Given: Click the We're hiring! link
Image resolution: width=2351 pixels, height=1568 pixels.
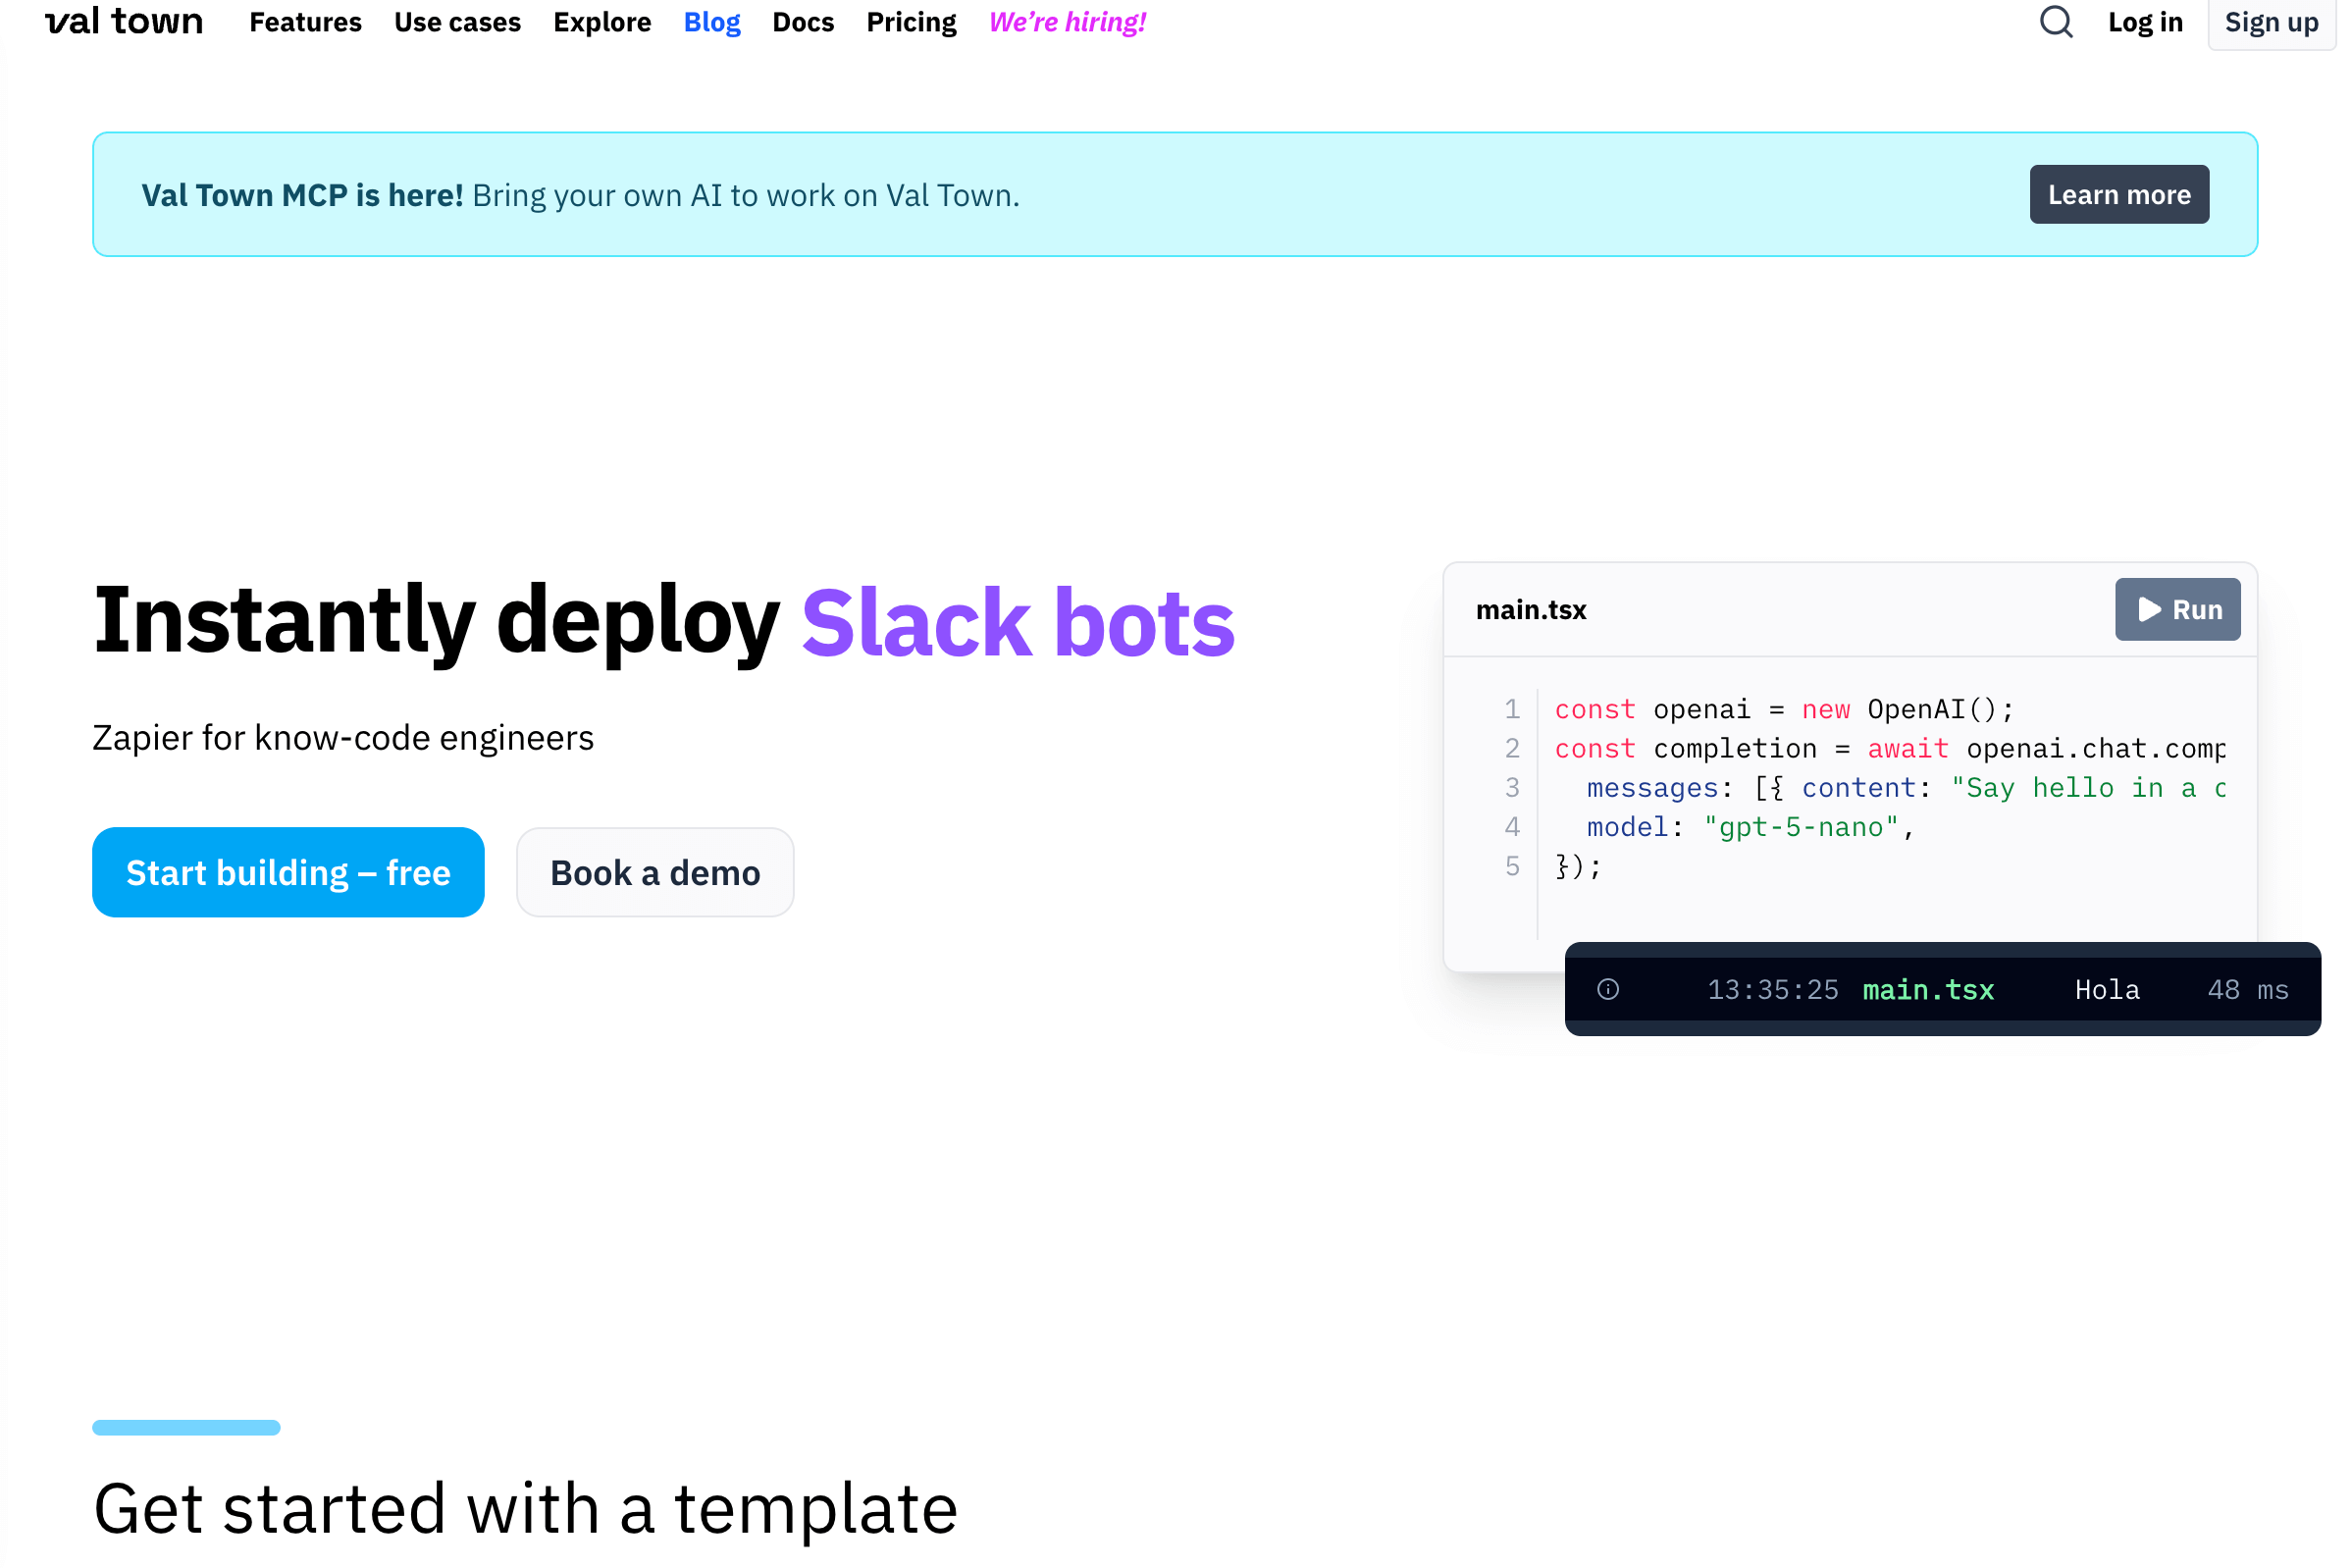Looking at the screenshot, I should [x=1066, y=22].
